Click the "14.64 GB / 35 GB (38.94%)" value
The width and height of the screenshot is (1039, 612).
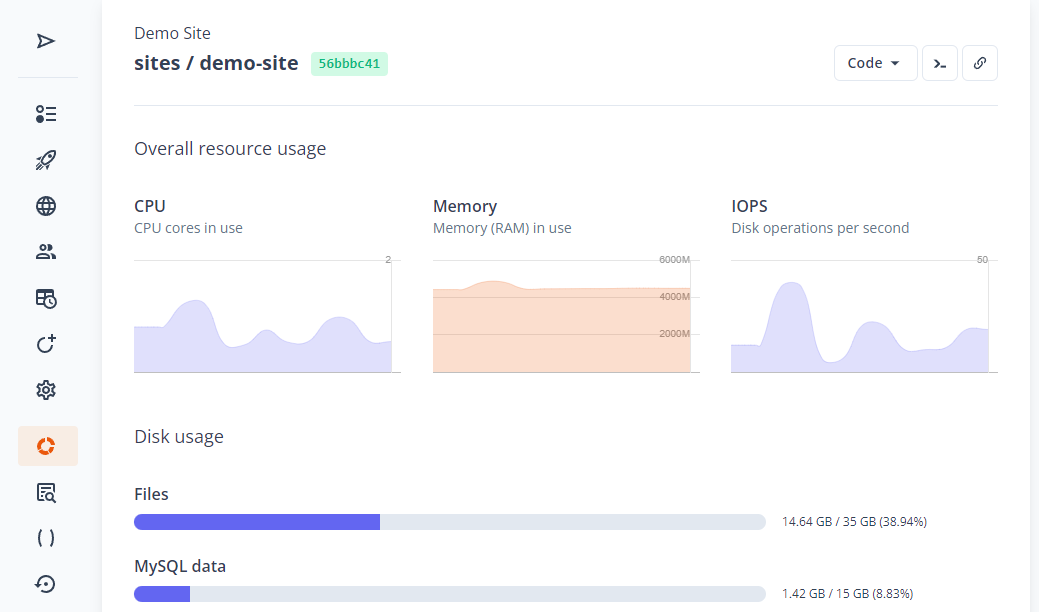(x=854, y=522)
